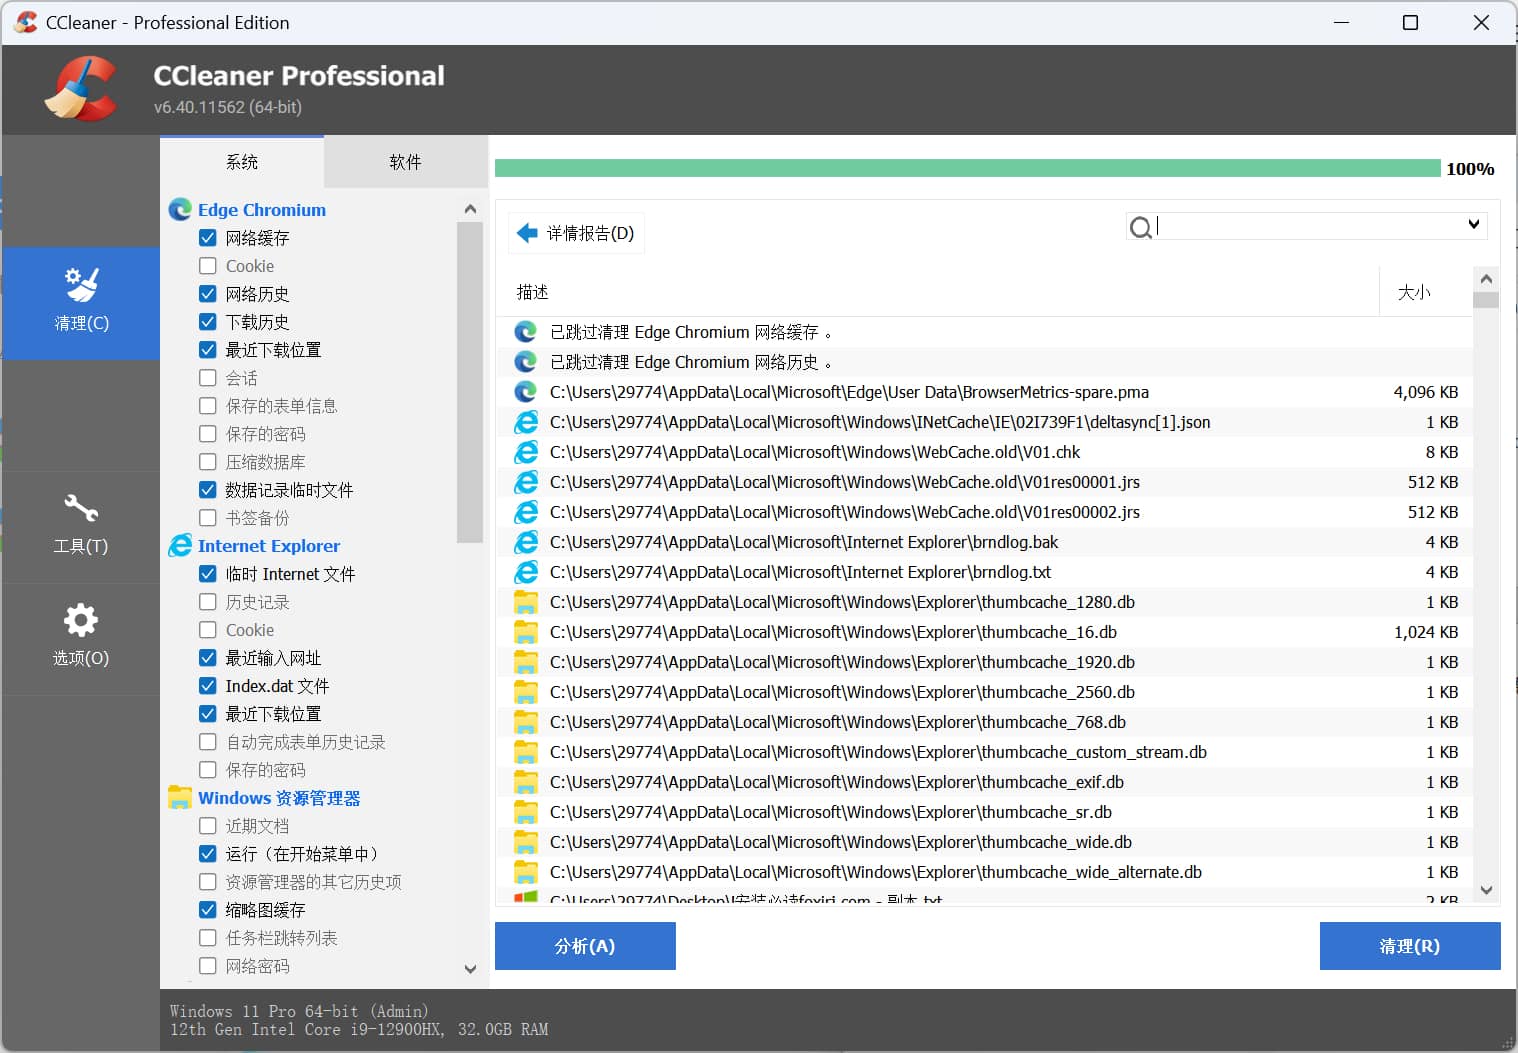Collapse the Windows 资源管理器 section header
This screenshot has width=1518, height=1053.
pos(279,798)
